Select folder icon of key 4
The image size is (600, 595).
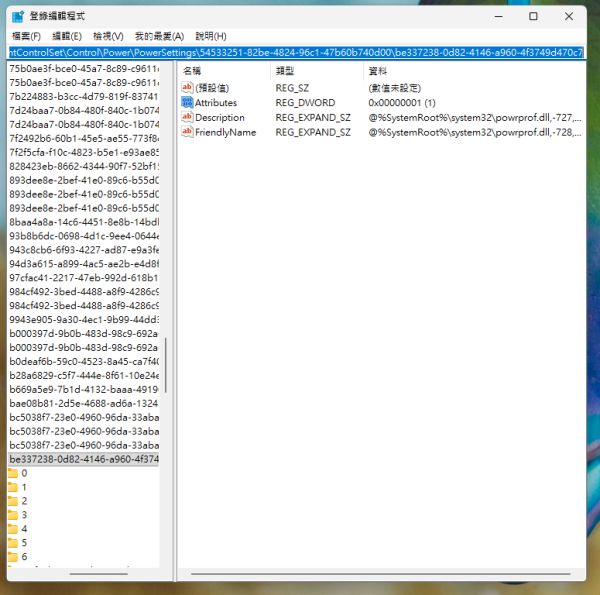click(13, 529)
